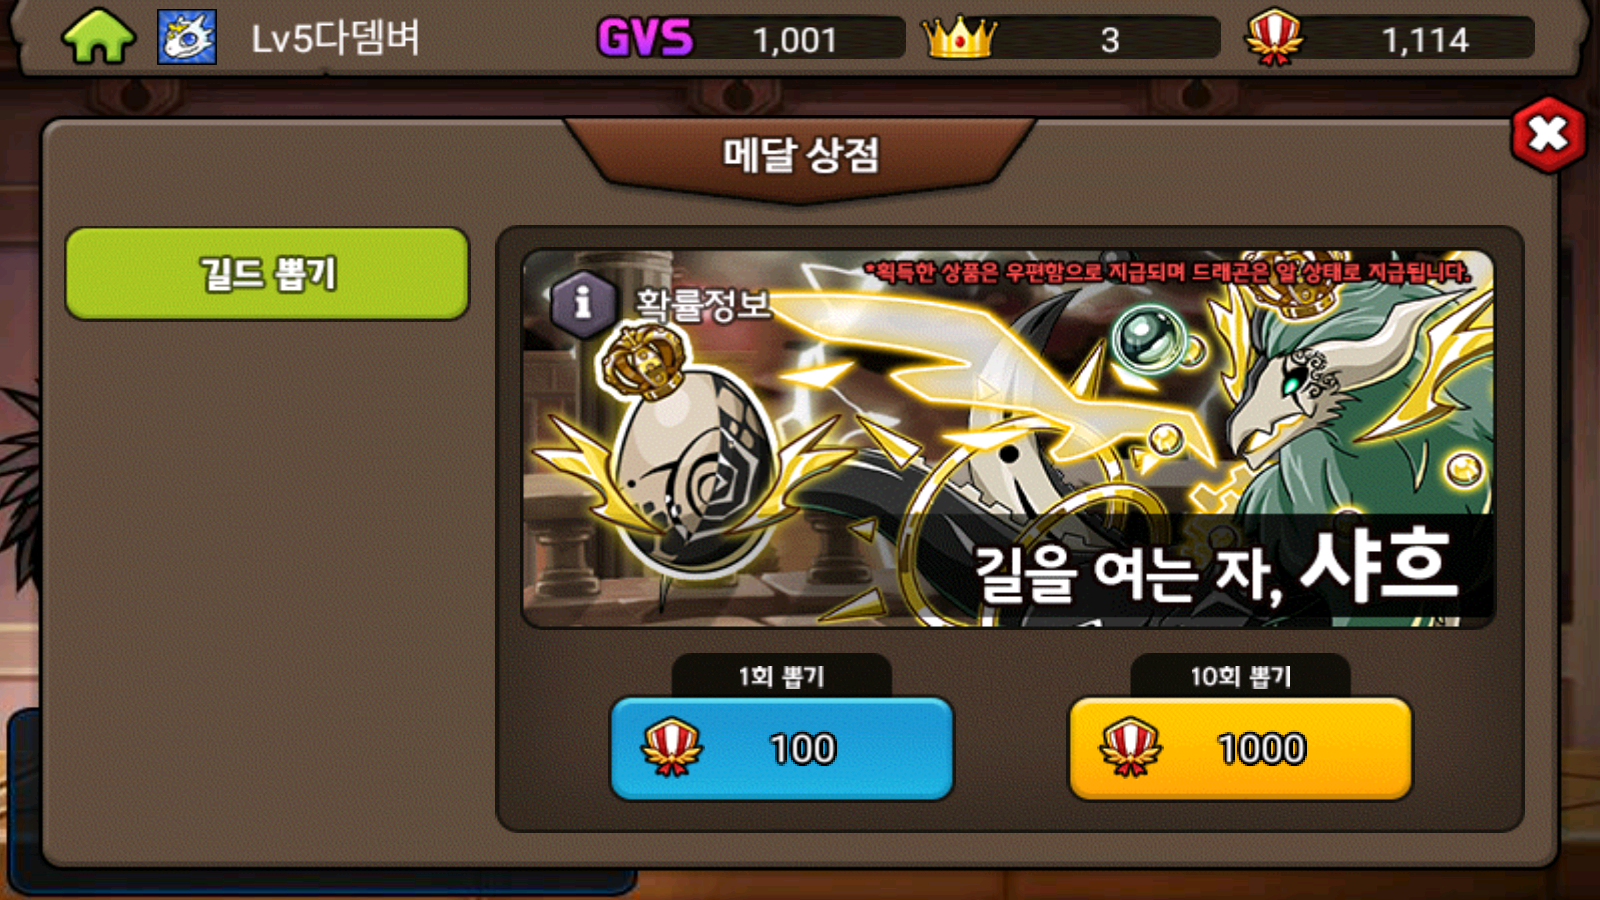Tap the medal currency icon in top bar

pyautogui.click(x=1274, y=37)
